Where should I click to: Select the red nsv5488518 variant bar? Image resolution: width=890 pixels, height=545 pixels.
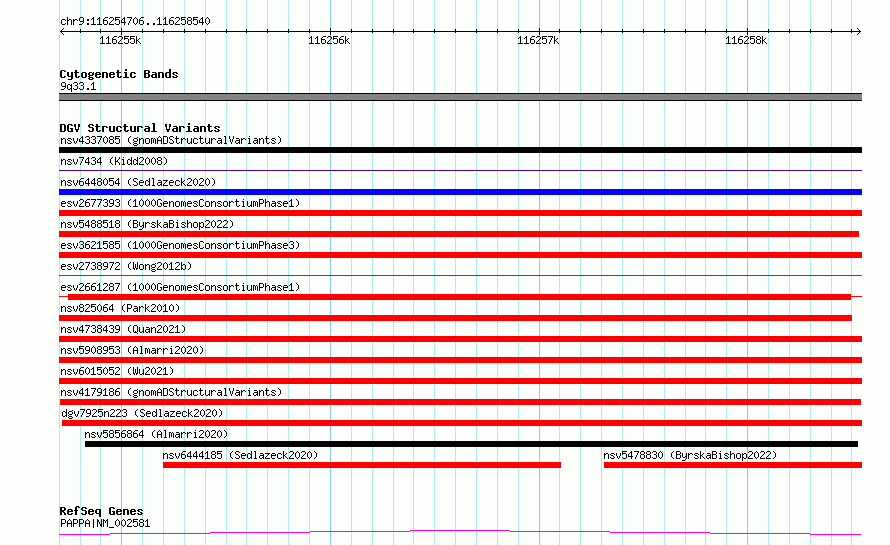coord(459,234)
